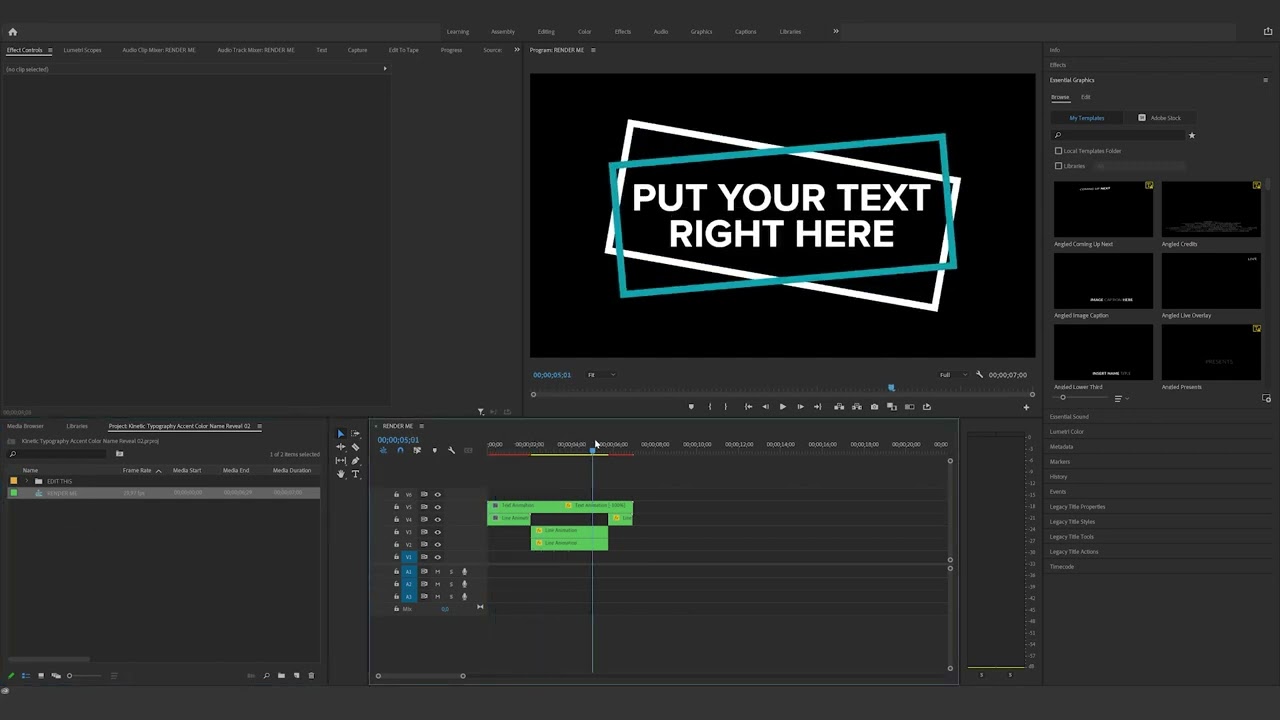1280x720 pixels.
Task: Click Export Frame camera icon
Action: (x=874, y=407)
